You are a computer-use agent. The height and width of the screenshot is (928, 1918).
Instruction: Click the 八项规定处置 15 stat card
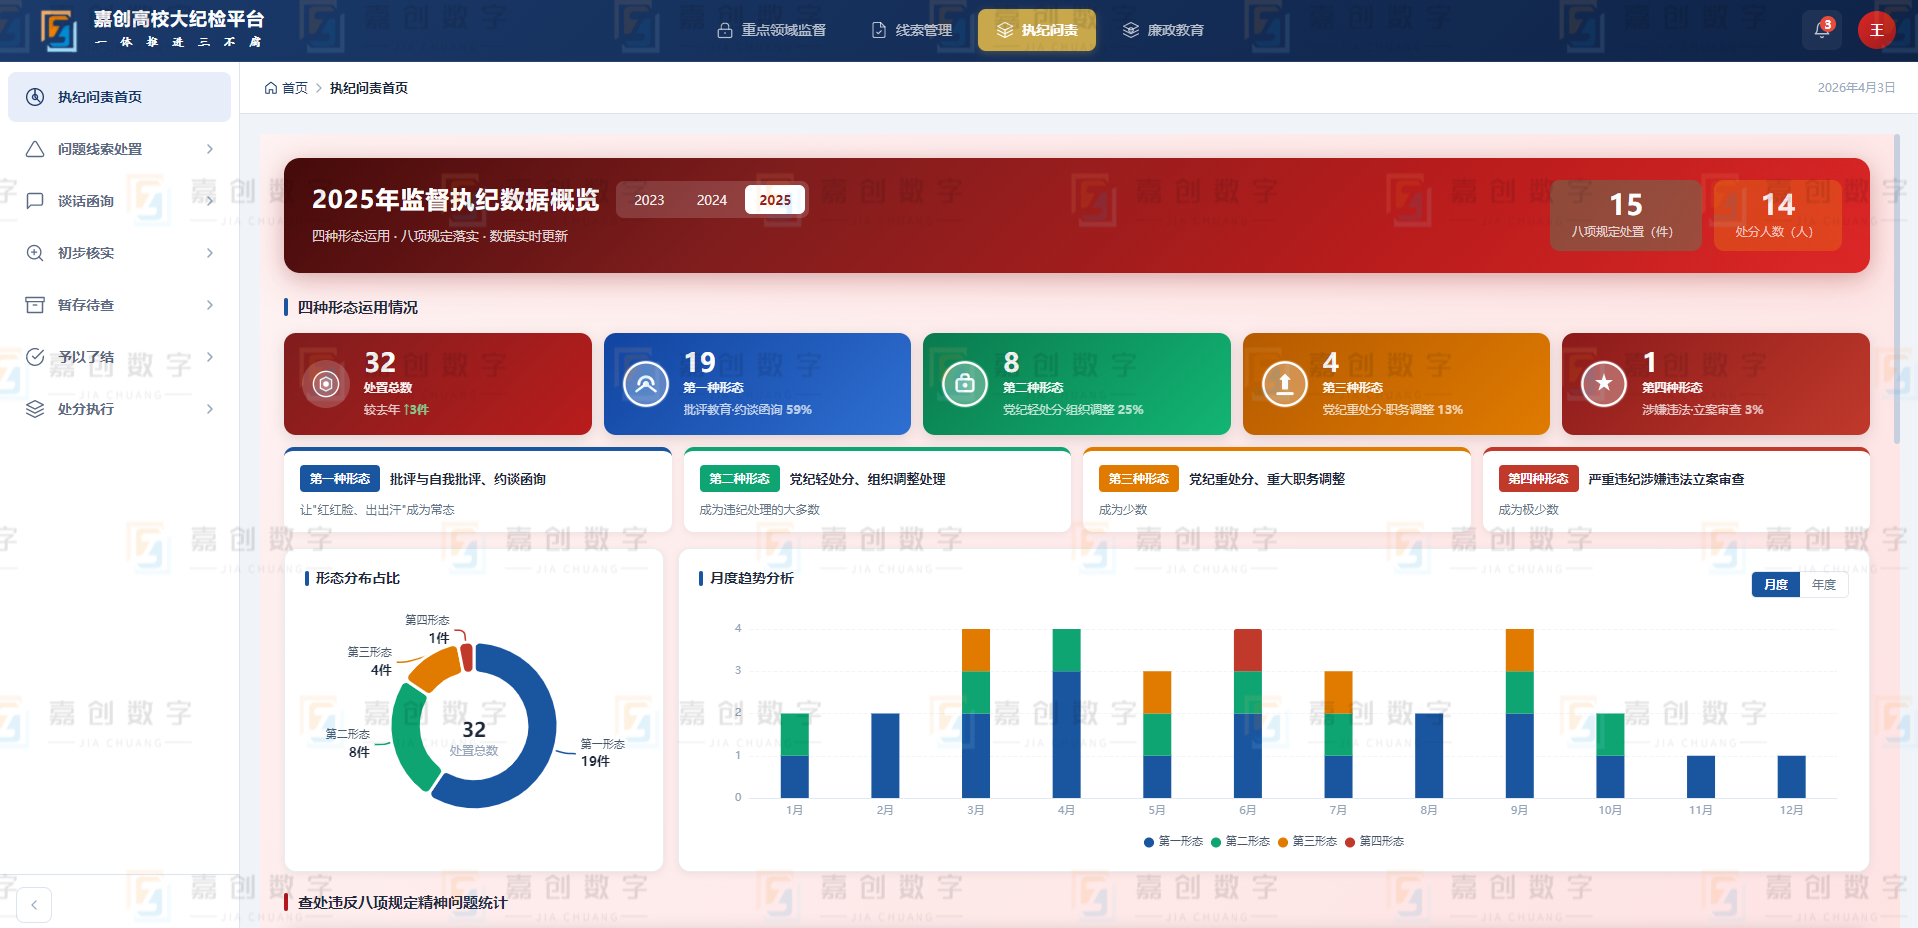[x=1626, y=215]
